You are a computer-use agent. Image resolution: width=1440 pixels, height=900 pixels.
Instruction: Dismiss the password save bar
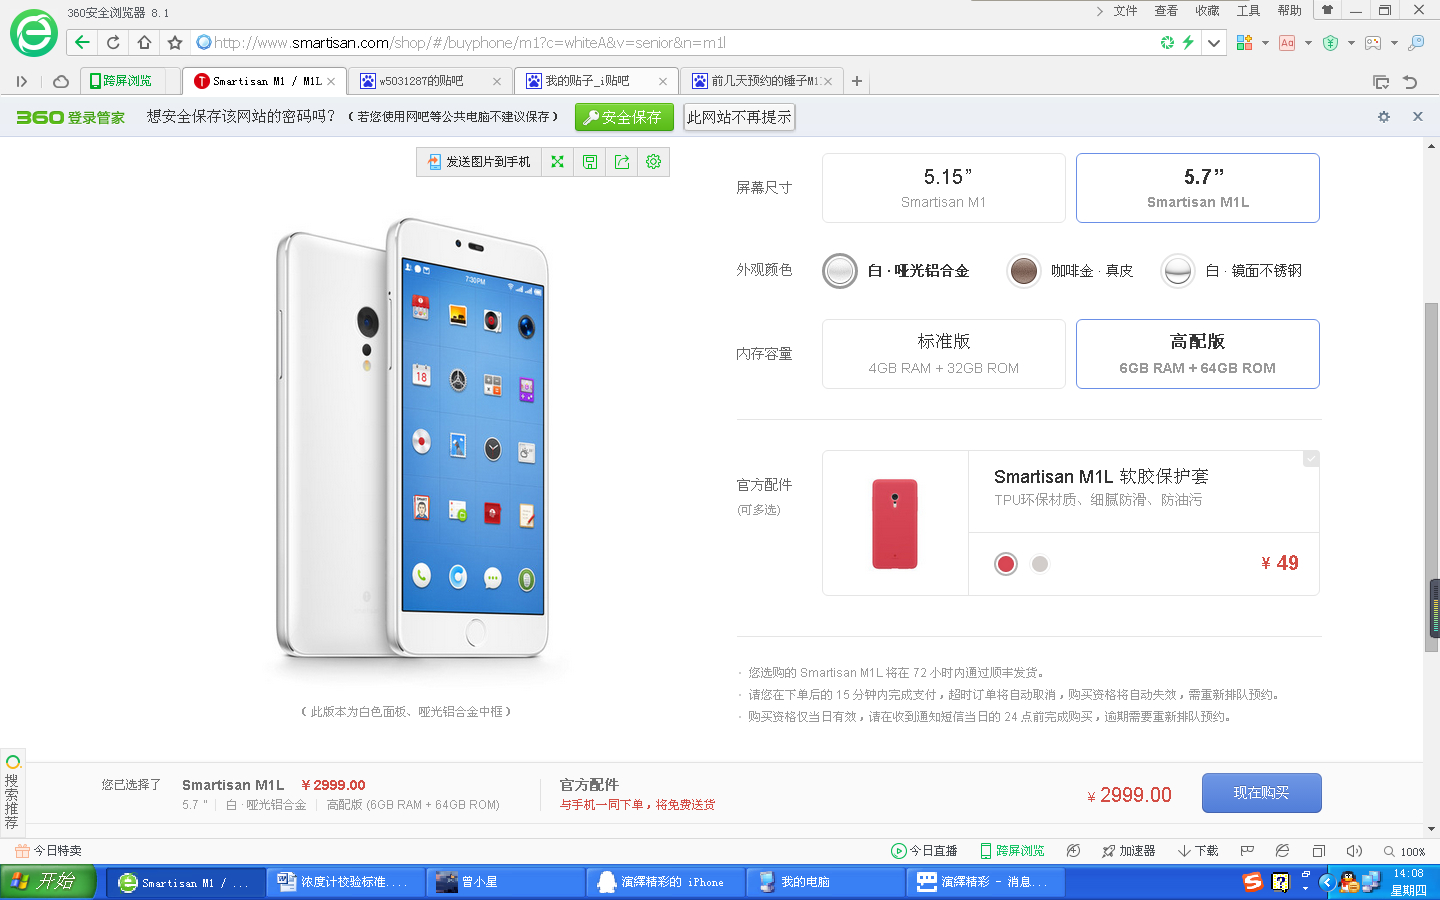click(1417, 117)
